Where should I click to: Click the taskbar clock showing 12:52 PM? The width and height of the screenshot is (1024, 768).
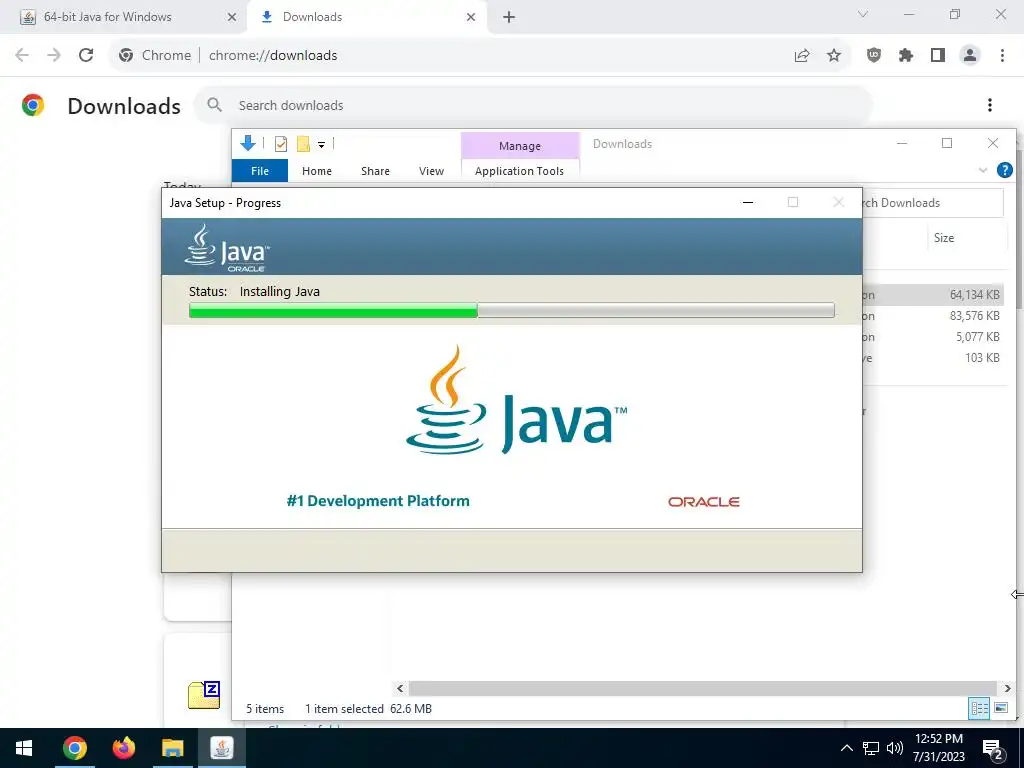click(x=938, y=748)
